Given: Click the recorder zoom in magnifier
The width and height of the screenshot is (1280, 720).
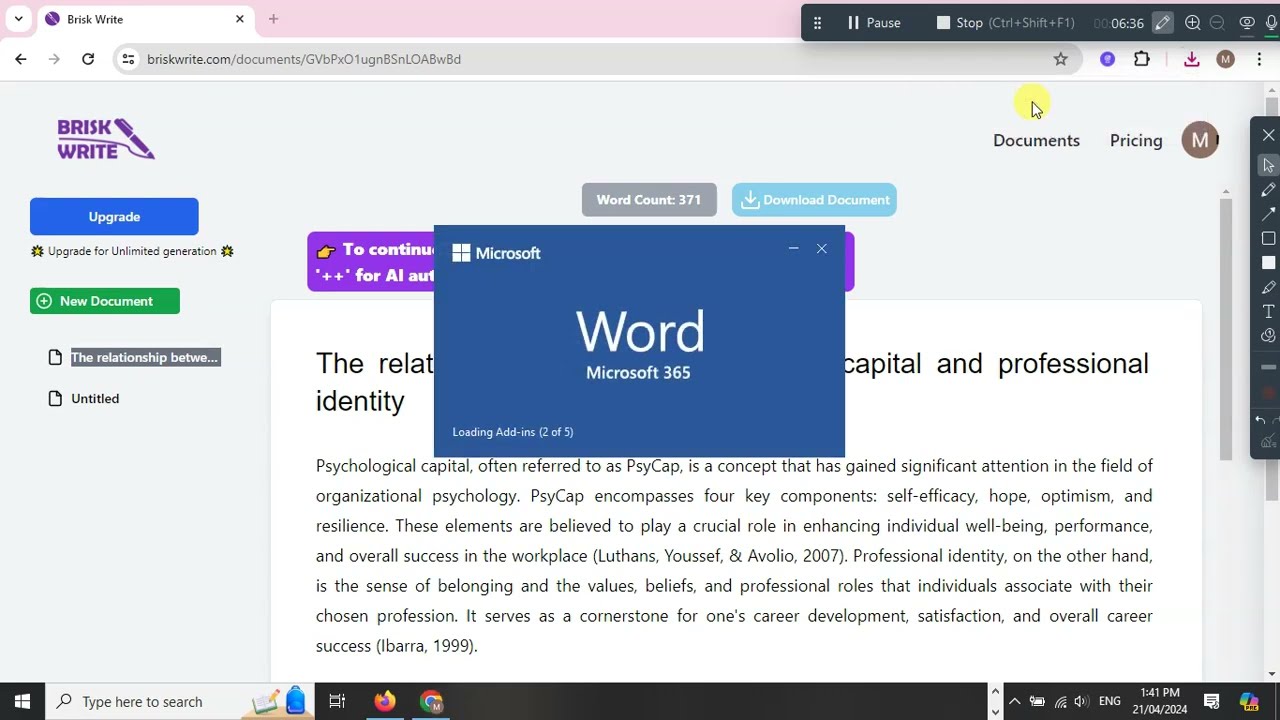Looking at the screenshot, I should click(x=1192, y=22).
